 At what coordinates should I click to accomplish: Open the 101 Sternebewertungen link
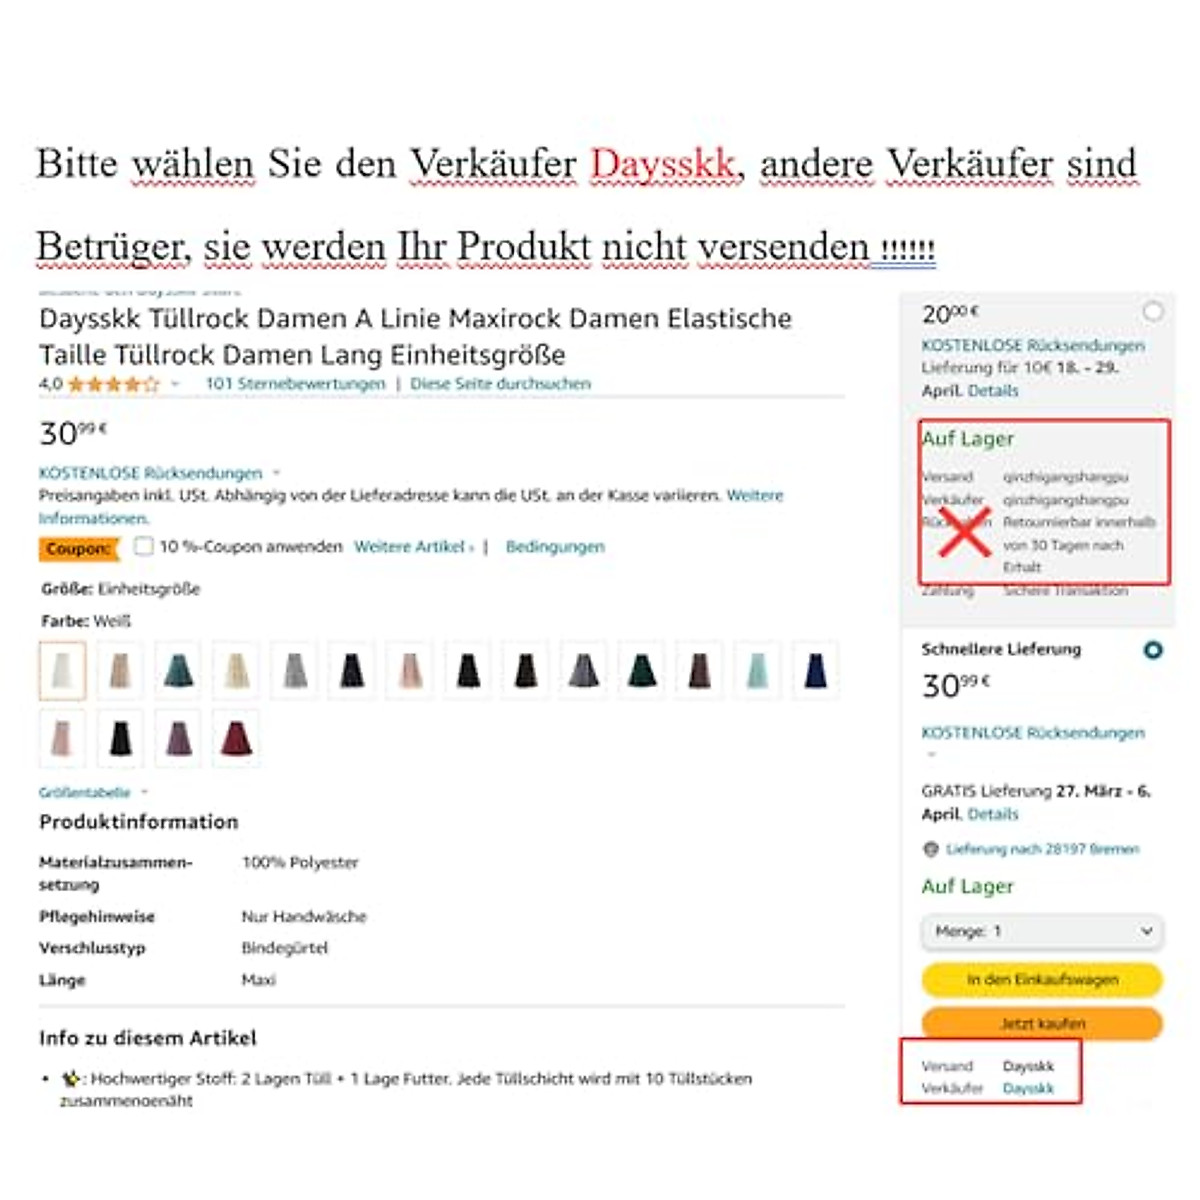295,384
